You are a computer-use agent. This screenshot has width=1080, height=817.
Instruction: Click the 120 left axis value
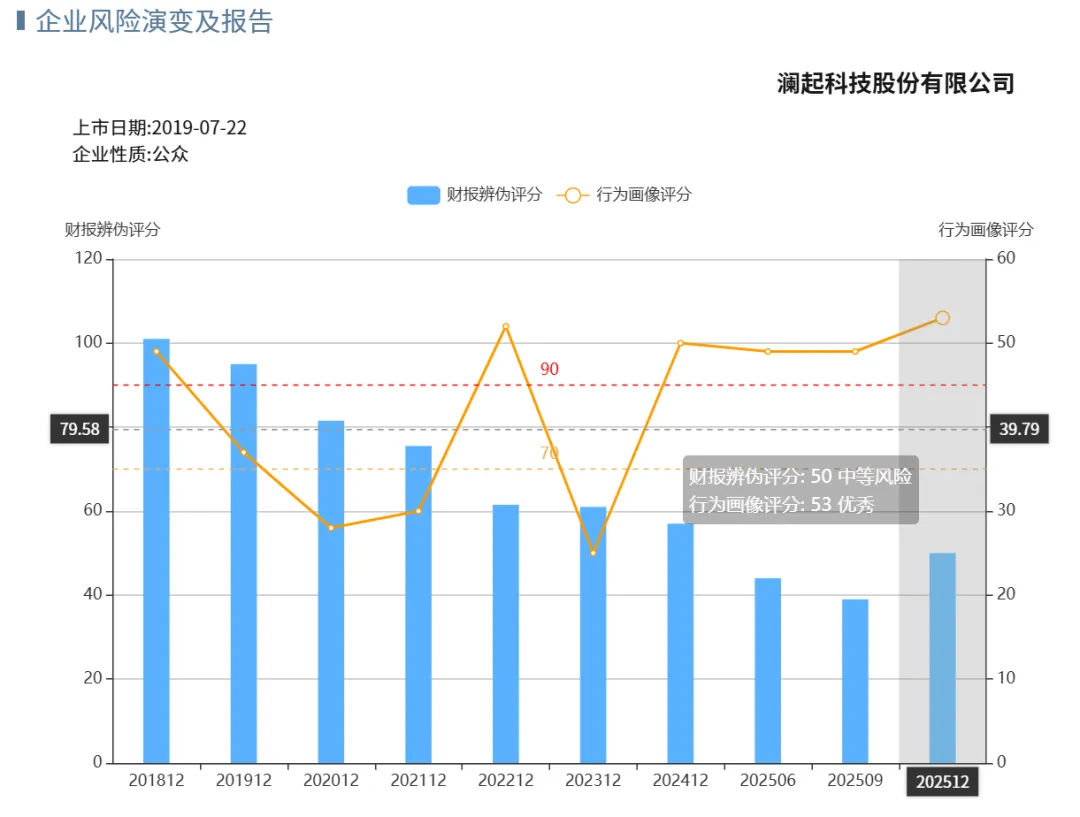point(88,258)
